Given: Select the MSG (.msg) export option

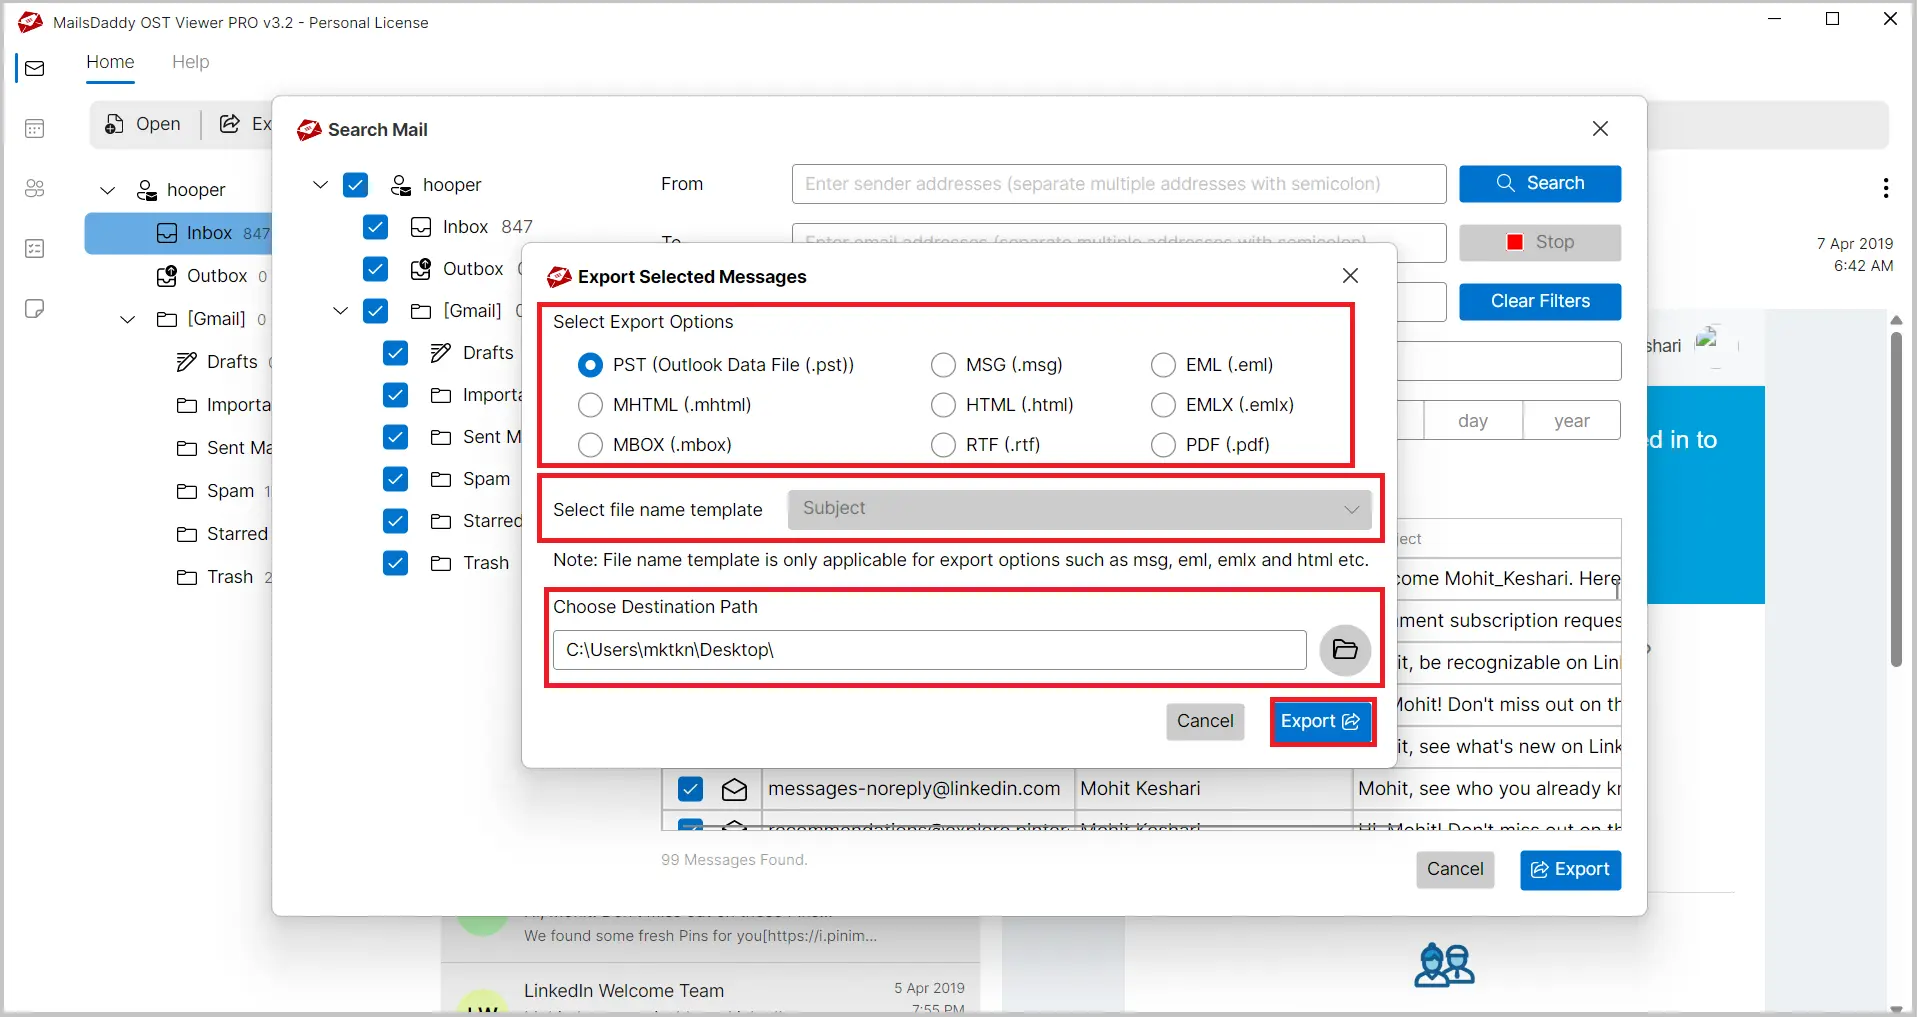Looking at the screenshot, I should click(x=943, y=365).
